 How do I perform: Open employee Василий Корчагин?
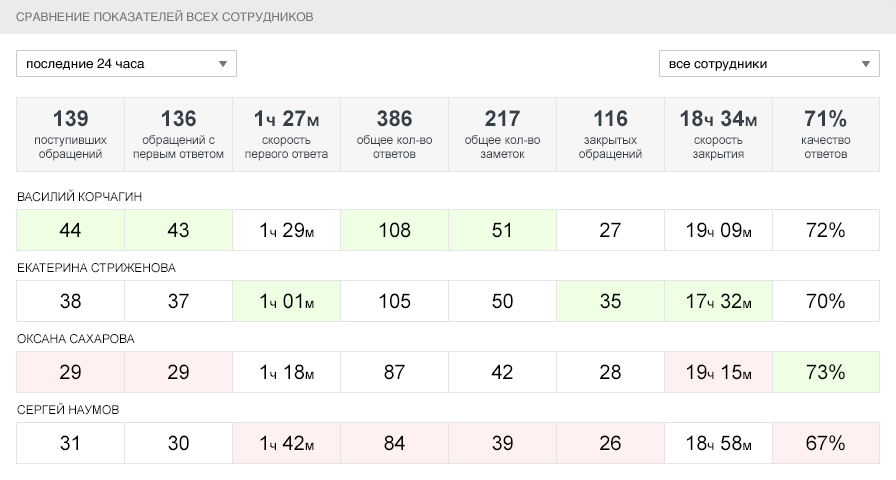coord(80,197)
